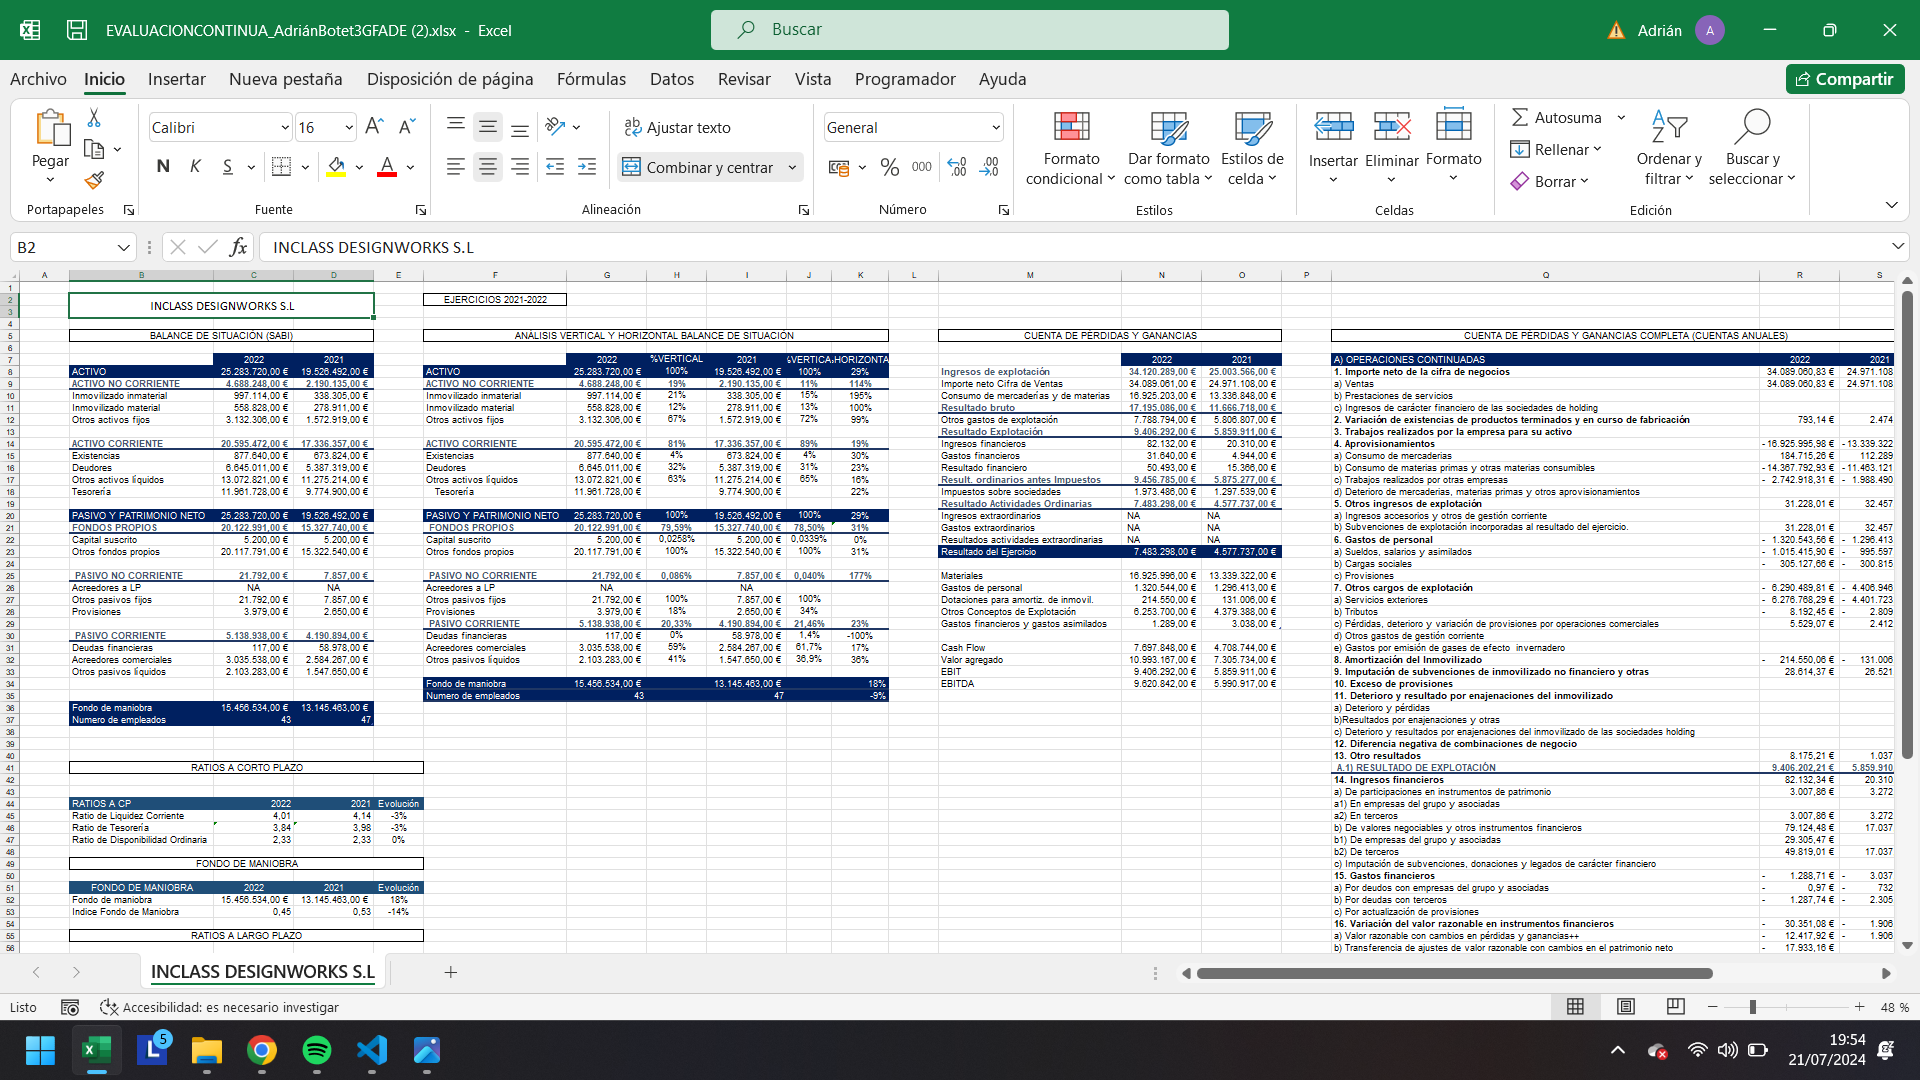Open Spotify from the taskbar
Screen dimensions: 1920x1080
[x=317, y=1051]
